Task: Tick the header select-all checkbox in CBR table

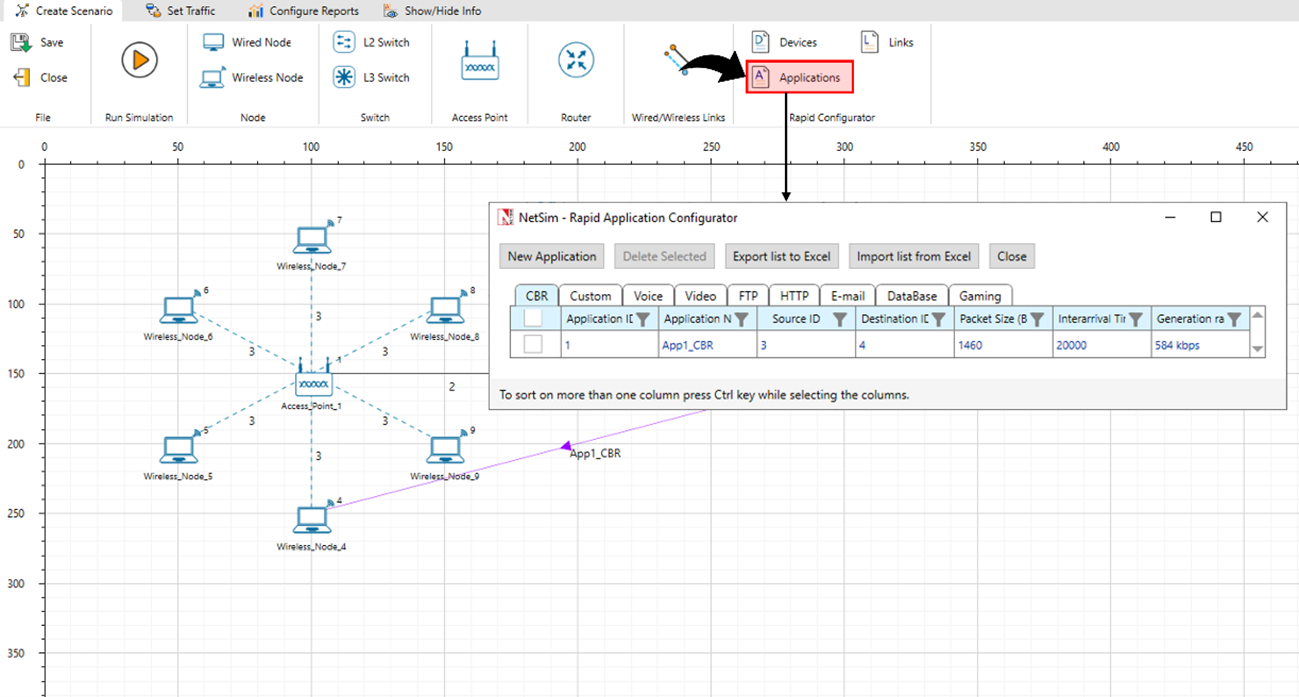Action: (534, 318)
